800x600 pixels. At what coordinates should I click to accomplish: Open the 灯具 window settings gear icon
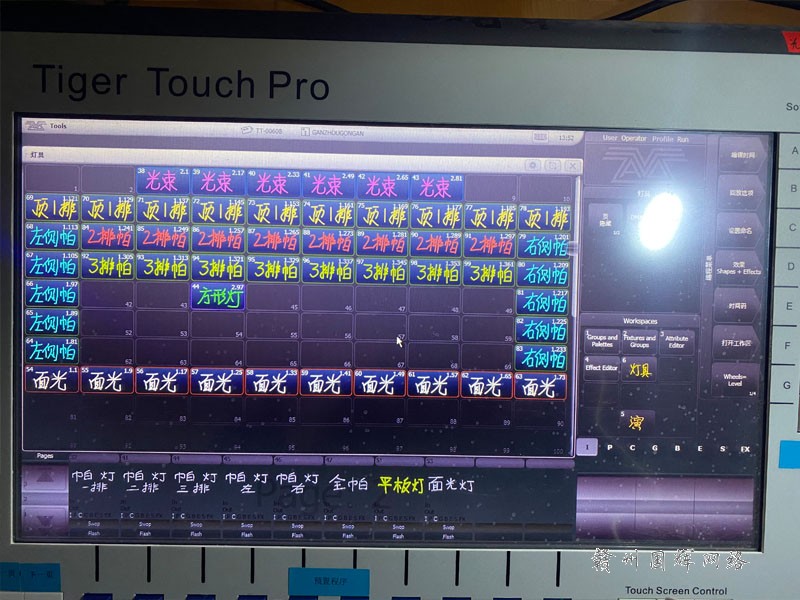click(x=533, y=165)
